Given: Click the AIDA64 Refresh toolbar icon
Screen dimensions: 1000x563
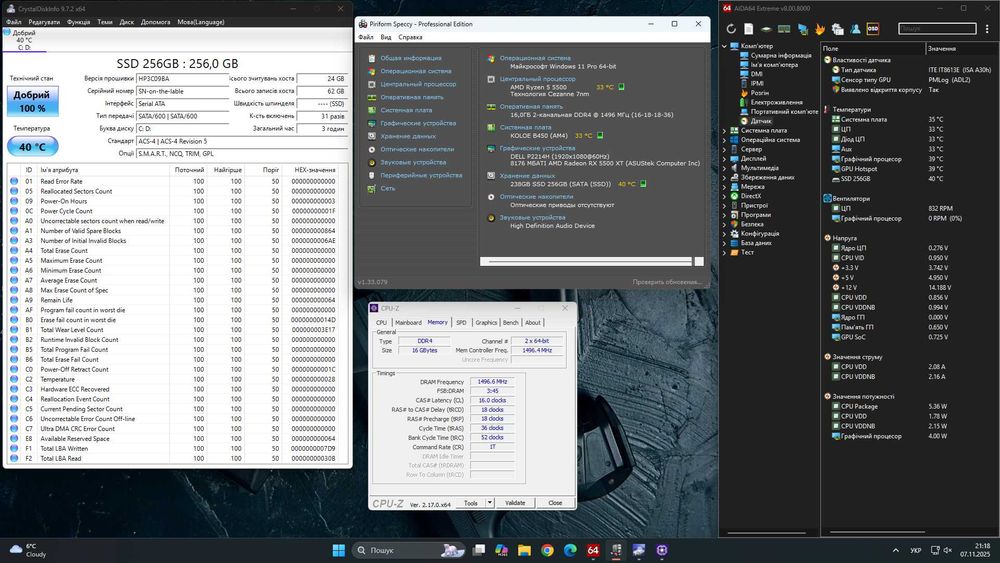Looking at the screenshot, I should [731, 29].
